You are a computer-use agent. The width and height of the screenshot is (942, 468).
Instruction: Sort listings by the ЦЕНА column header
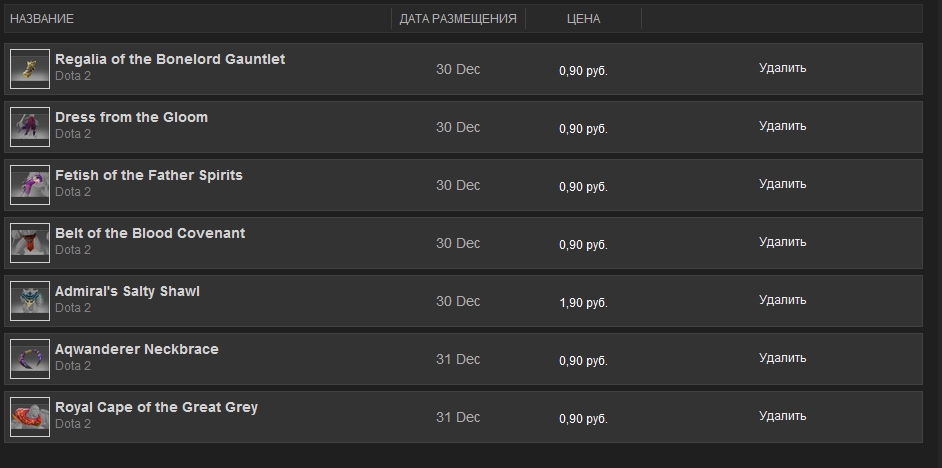(x=583, y=19)
